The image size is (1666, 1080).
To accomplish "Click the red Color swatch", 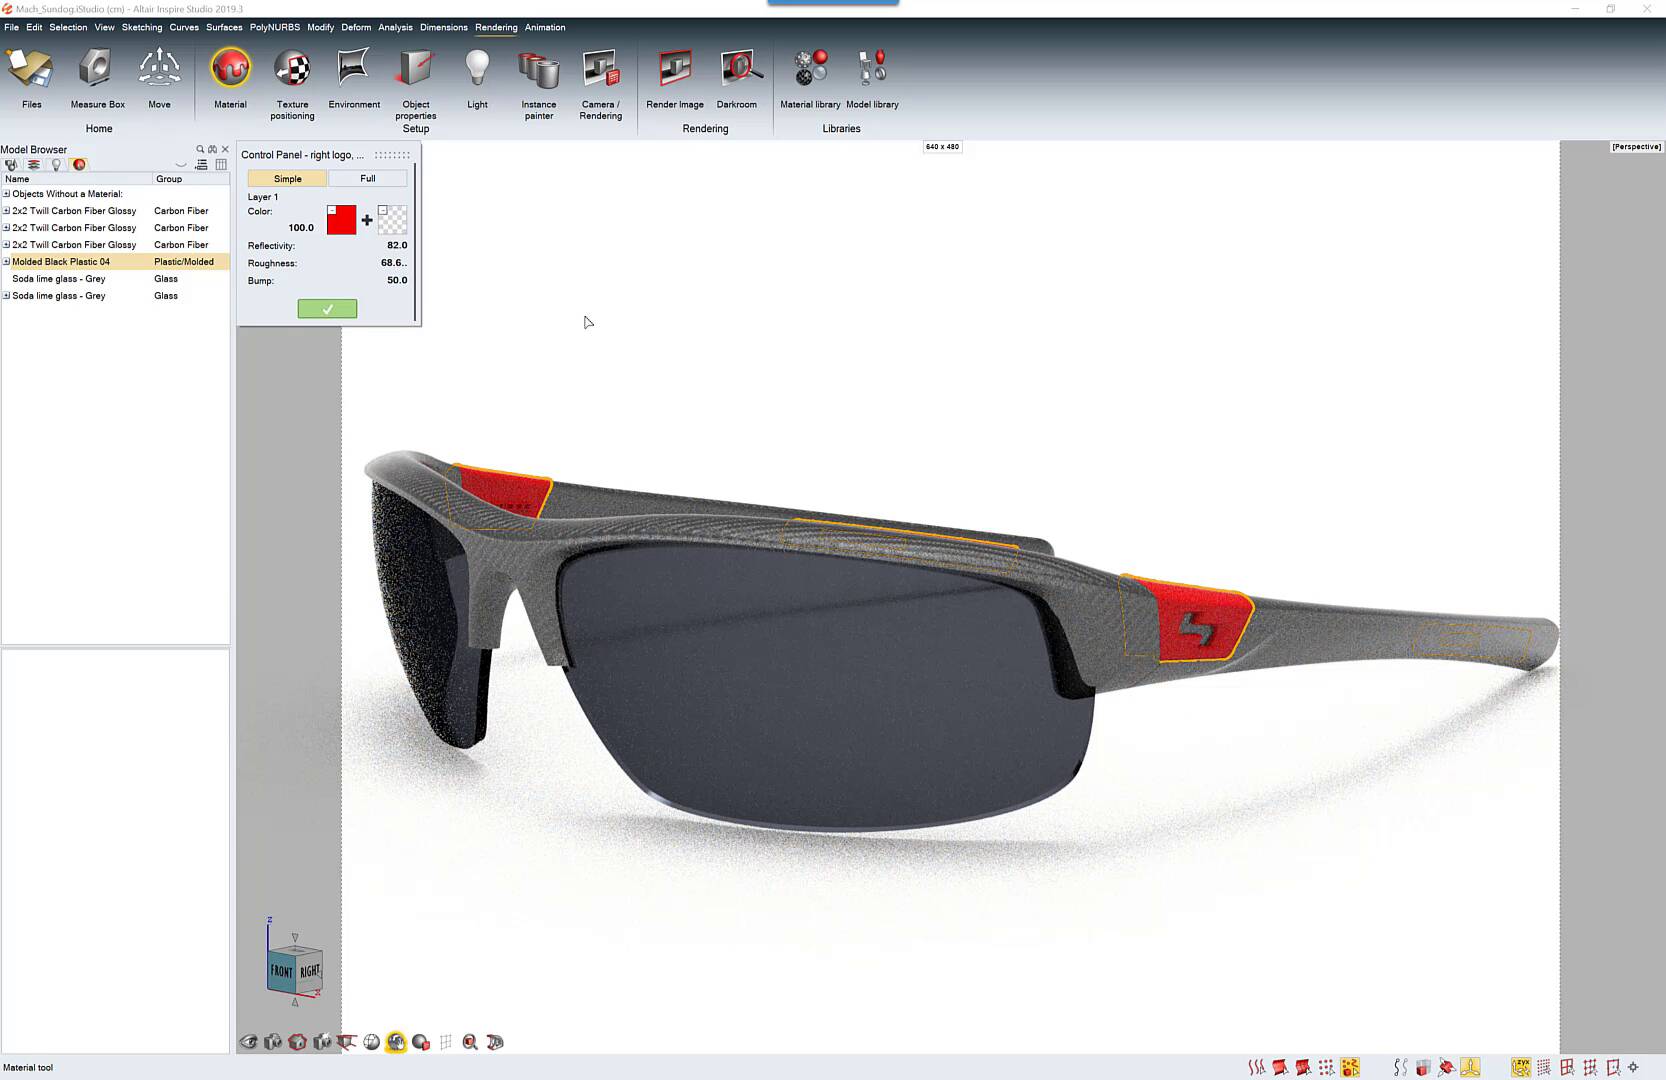I will click(x=341, y=220).
